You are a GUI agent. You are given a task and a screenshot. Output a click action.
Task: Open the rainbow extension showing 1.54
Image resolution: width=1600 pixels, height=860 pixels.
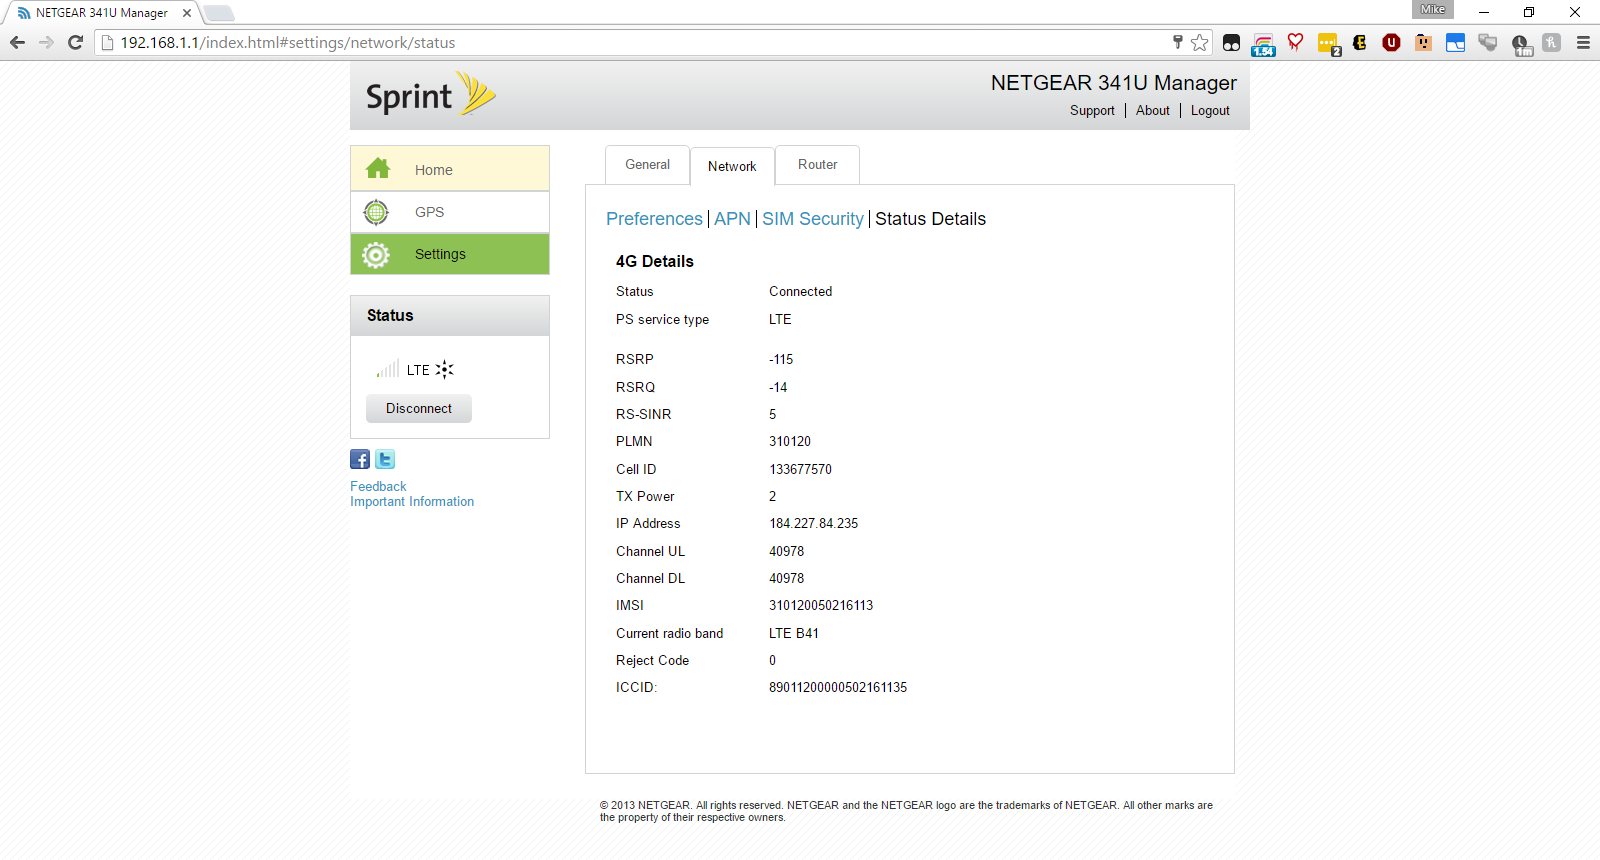pyautogui.click(x=1263, y=44)
